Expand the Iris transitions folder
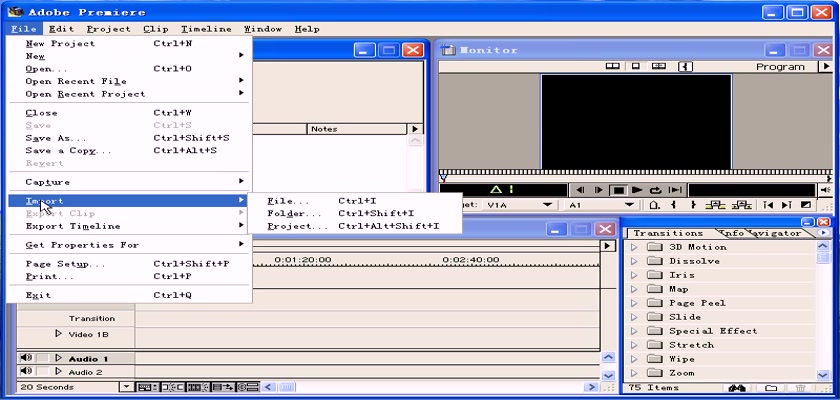The width and height of the screenshot is (840, 400). (634, 275)
